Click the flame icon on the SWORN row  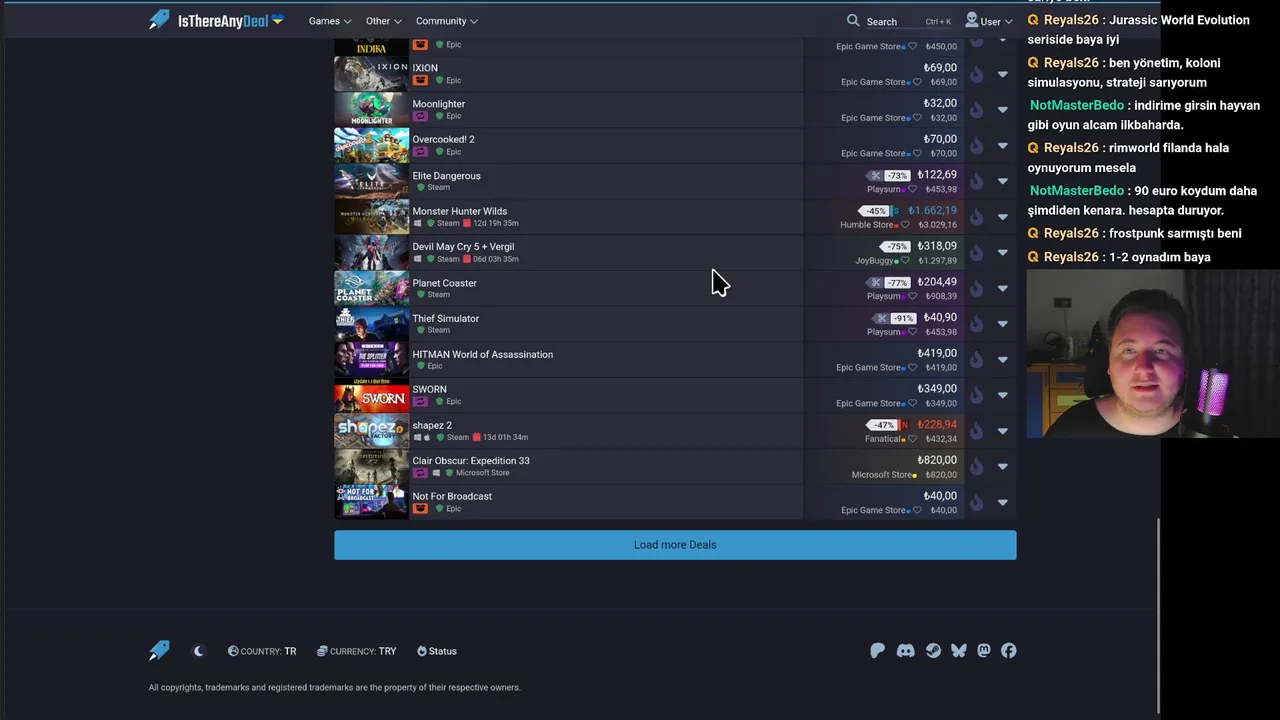tap(976, 395)
